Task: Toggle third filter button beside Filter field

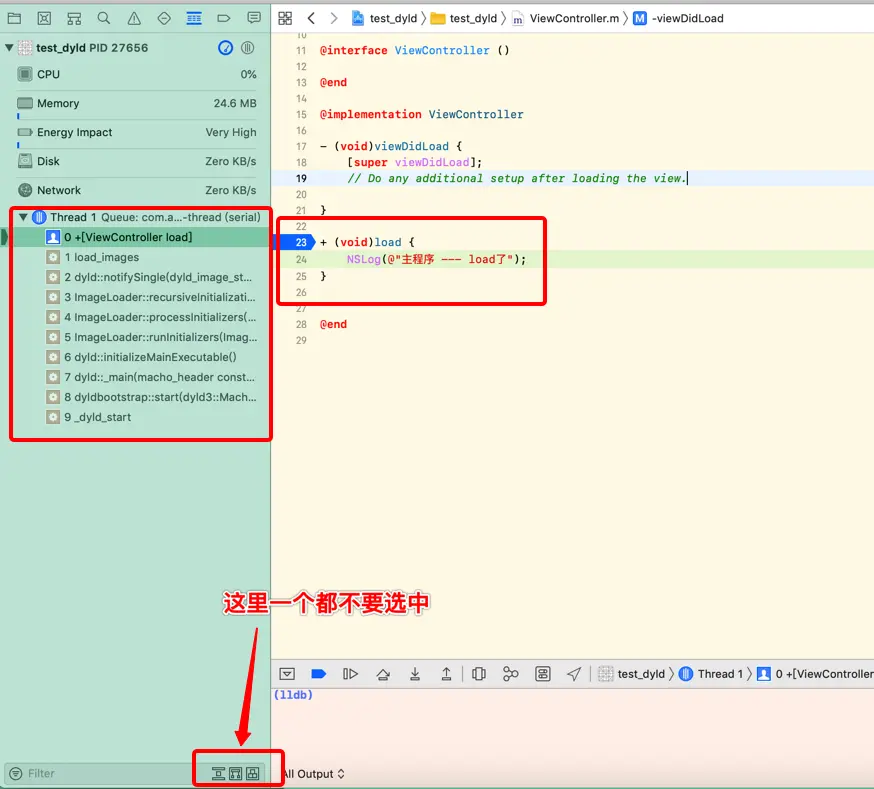Action: click(253, 774)
